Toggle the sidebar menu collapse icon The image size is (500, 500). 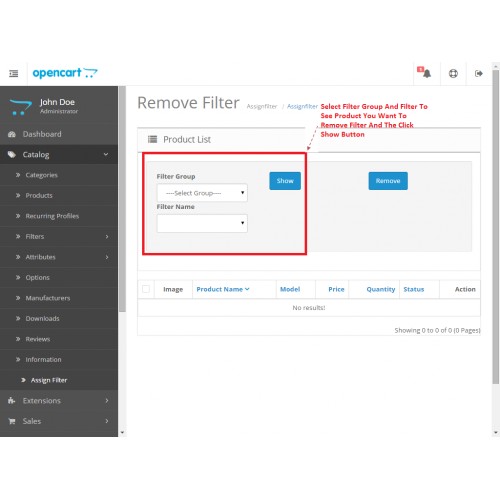coord(13,73)
